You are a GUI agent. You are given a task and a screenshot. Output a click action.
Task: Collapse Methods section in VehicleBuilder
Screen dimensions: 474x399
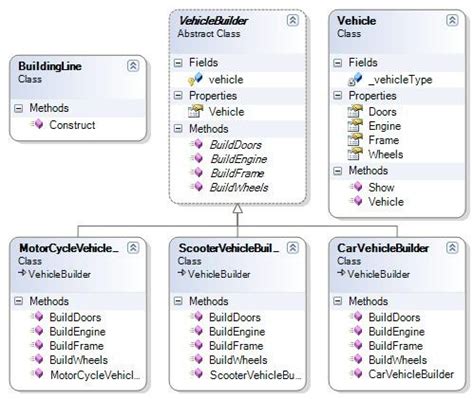point(178,129)
